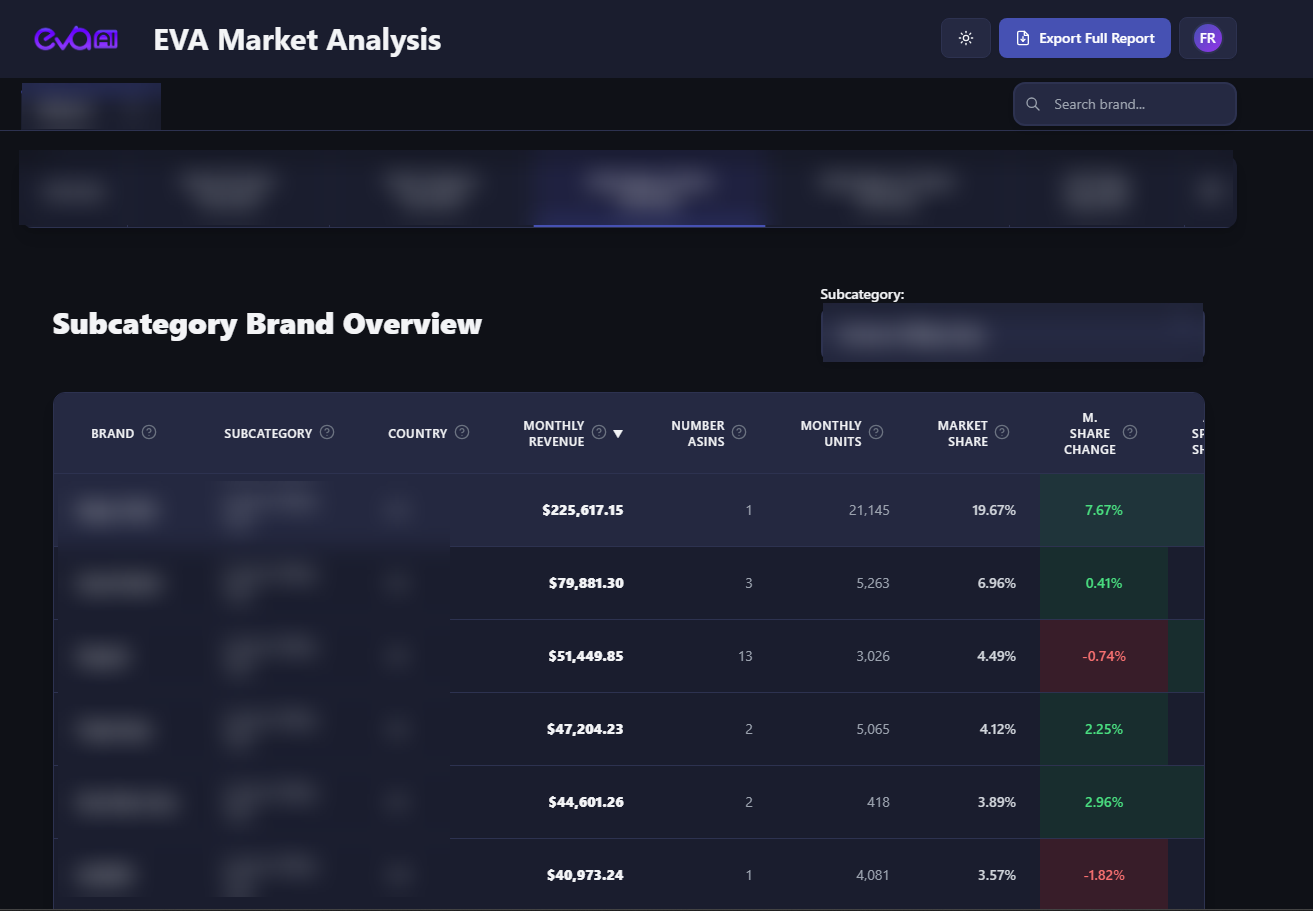The image size is (1313, 911).
Task: Click help icon next to M. Share Change
Action: (x=1130, y=432)
